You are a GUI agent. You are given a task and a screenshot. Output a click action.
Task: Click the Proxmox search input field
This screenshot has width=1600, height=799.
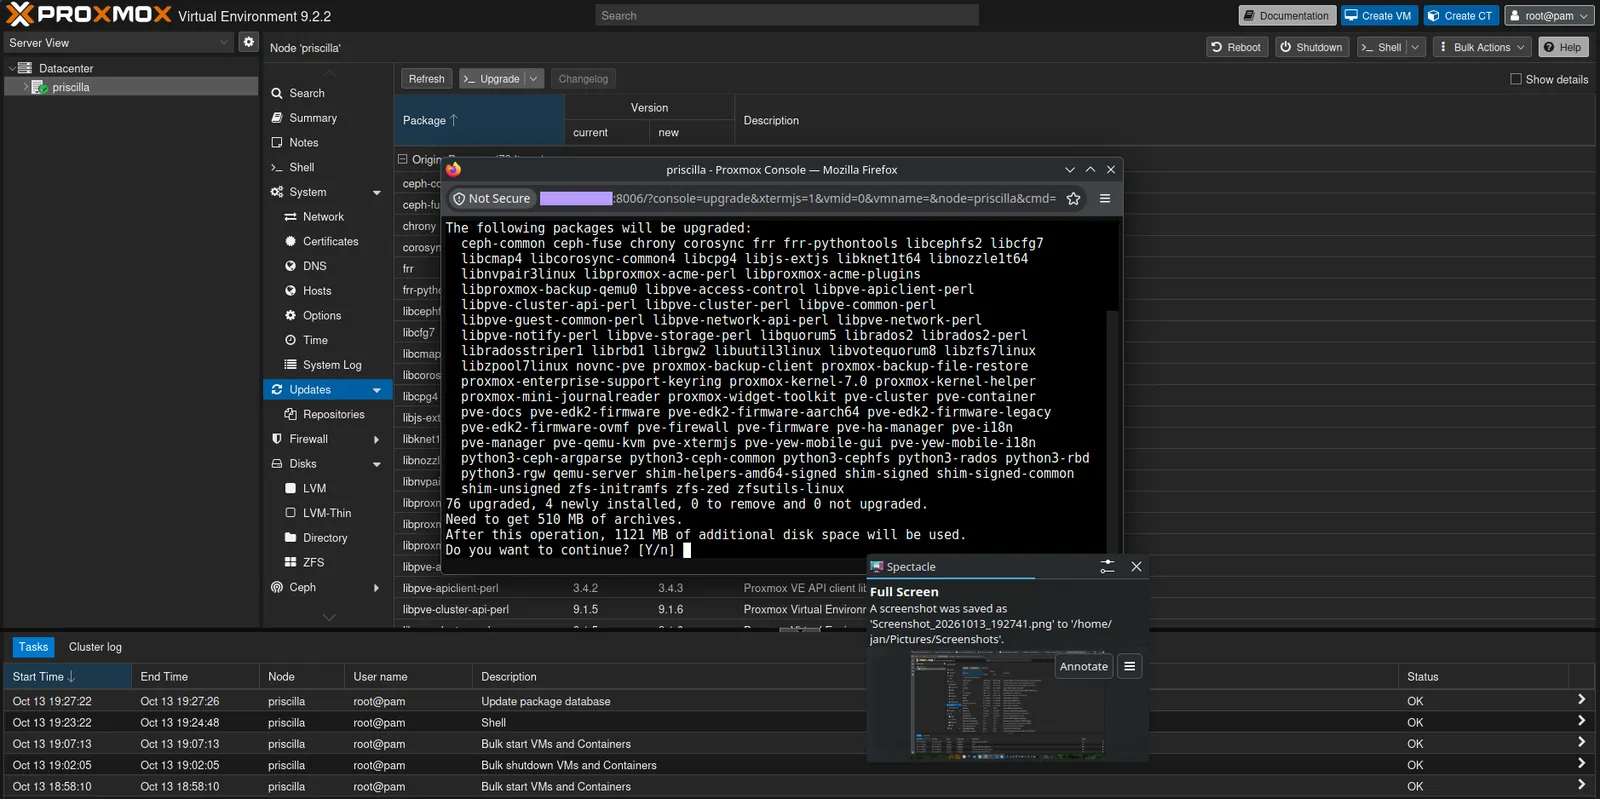point(787,16)
